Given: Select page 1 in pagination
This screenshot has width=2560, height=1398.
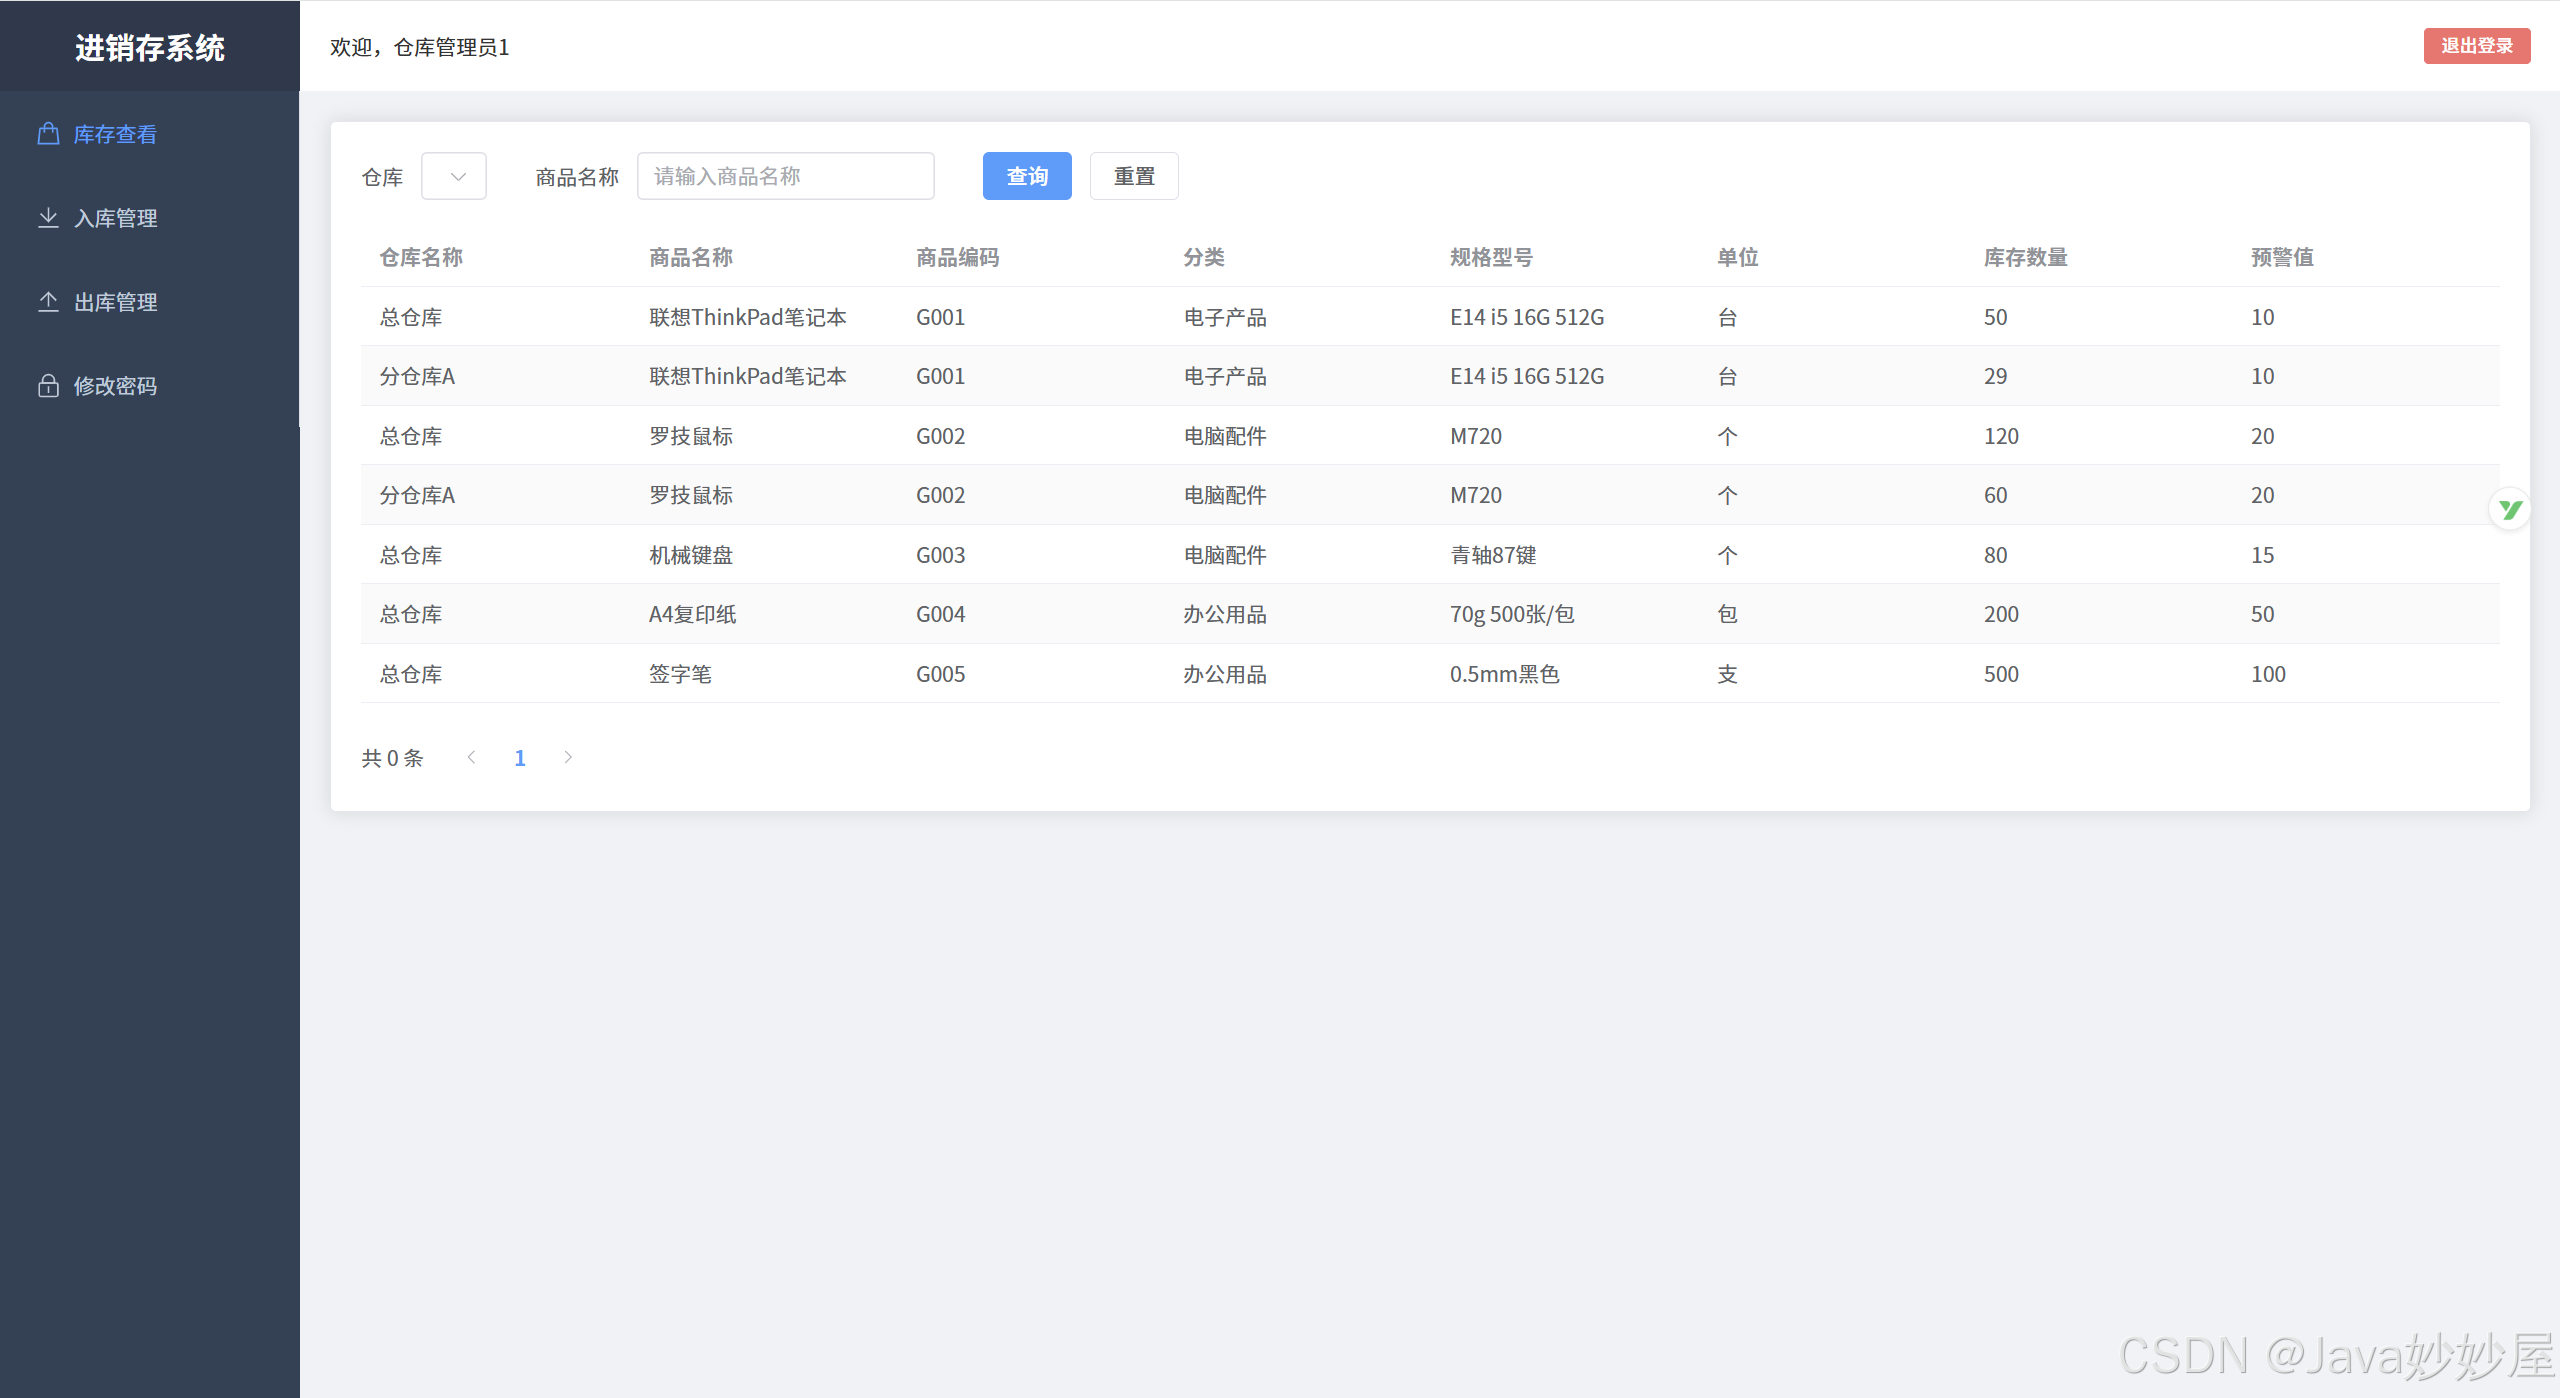Looking at the screenshot, I should pos(520,758).
